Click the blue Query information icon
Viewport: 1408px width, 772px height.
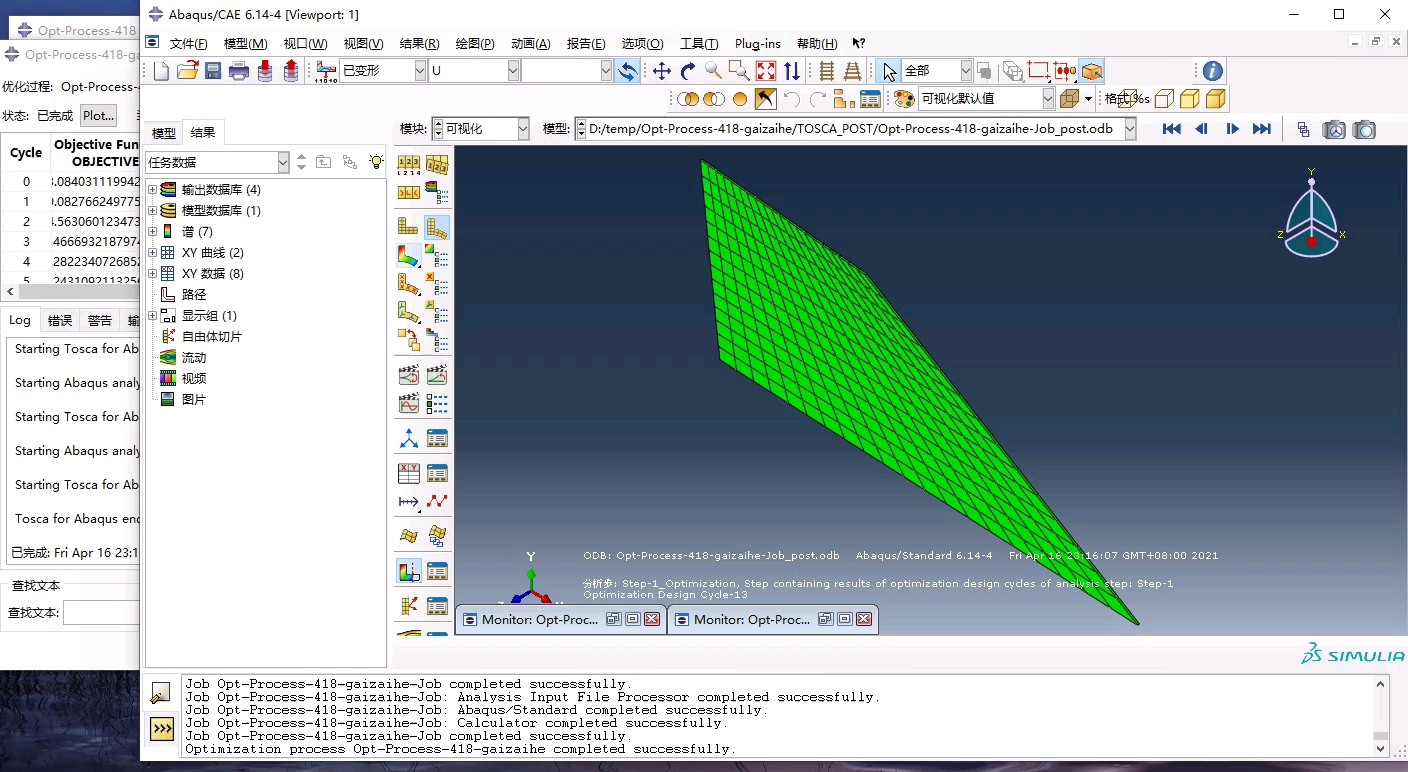coord(1212,71)
